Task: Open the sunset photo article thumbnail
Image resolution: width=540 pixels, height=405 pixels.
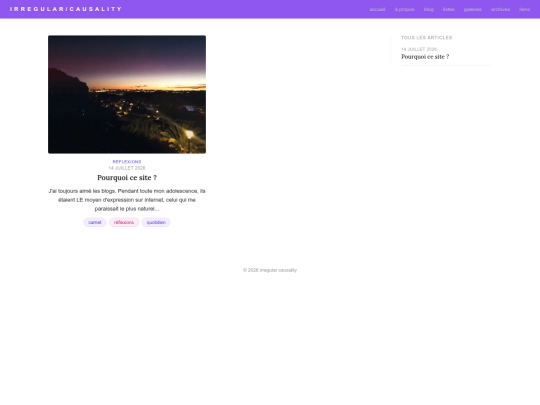Action: click(x=127, y=94)
